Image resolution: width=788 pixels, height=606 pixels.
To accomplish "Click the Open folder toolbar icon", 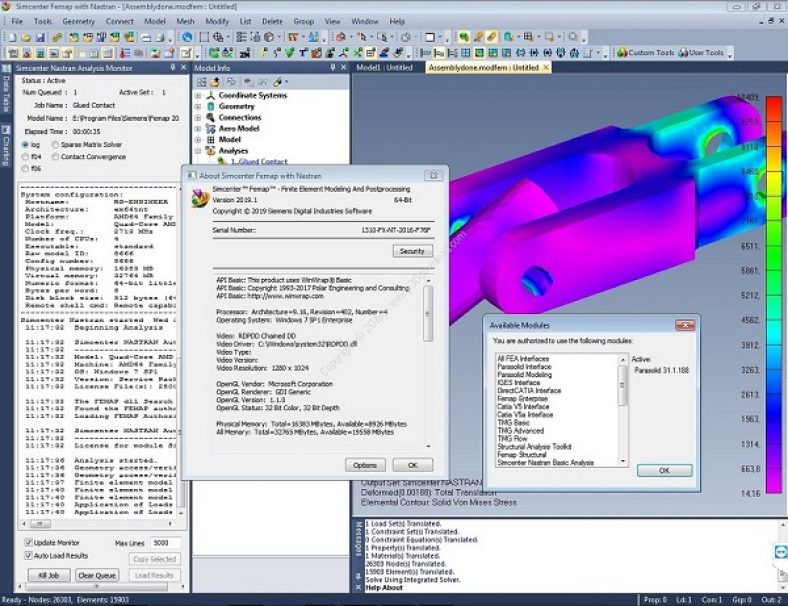I will click(24, 37).
